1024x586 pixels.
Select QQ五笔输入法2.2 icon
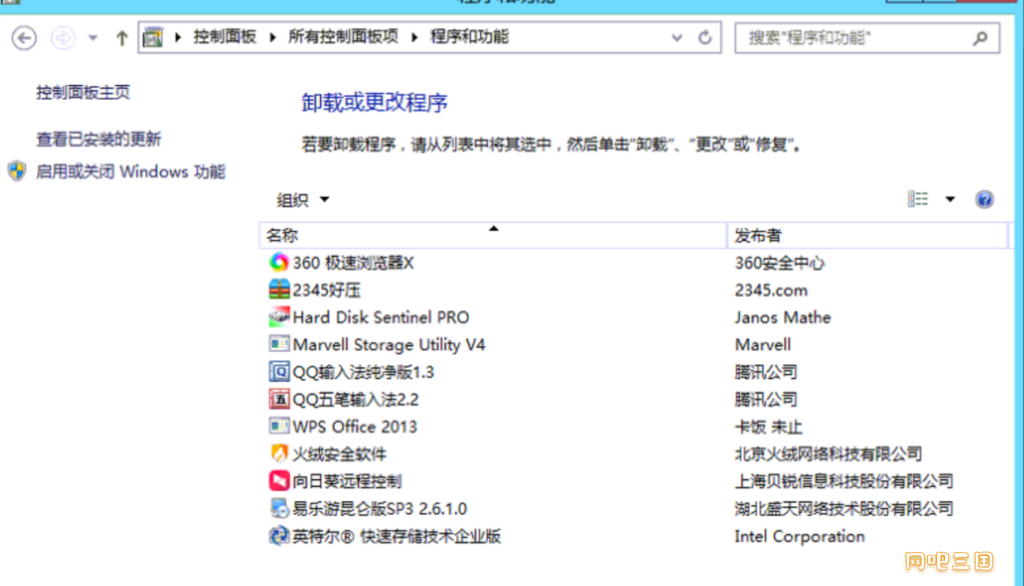click(279, 399)
